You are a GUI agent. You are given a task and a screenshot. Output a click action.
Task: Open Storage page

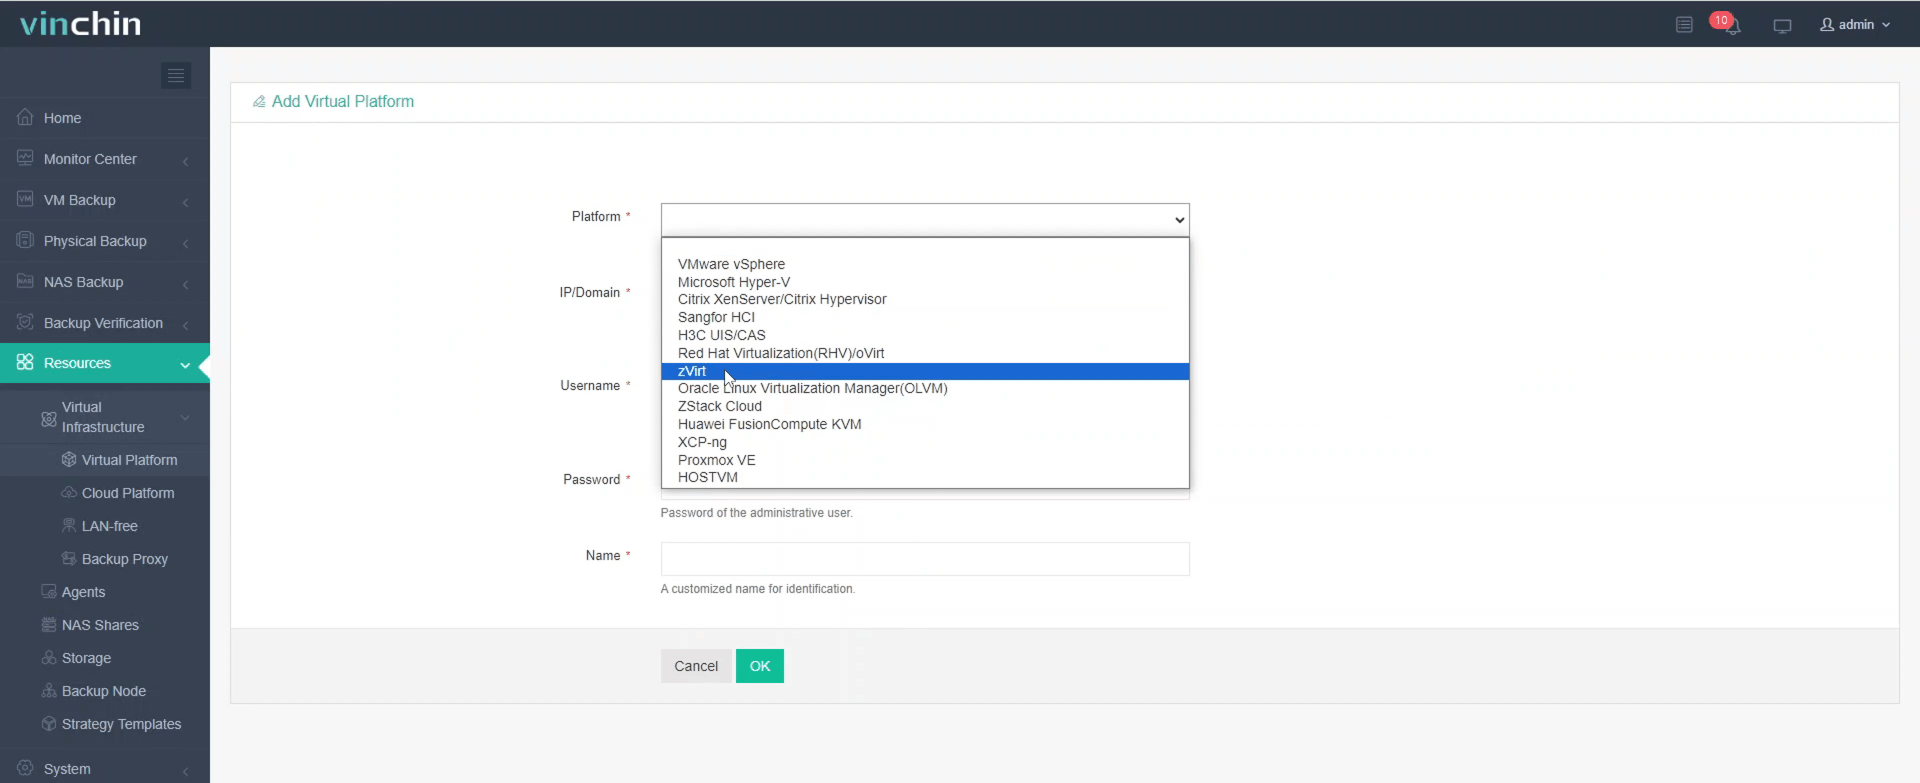[x=86, y=658]
